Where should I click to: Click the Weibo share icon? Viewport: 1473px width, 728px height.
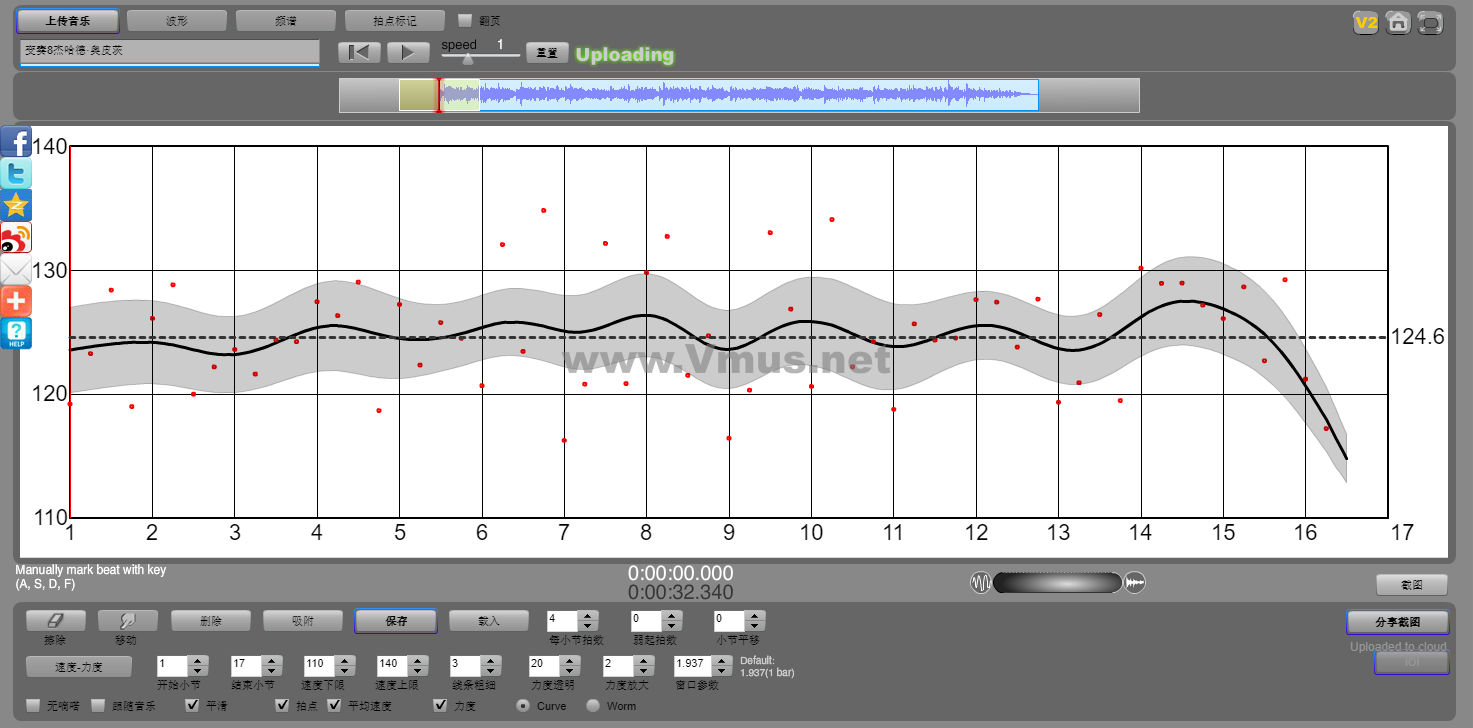click(16, 237)
